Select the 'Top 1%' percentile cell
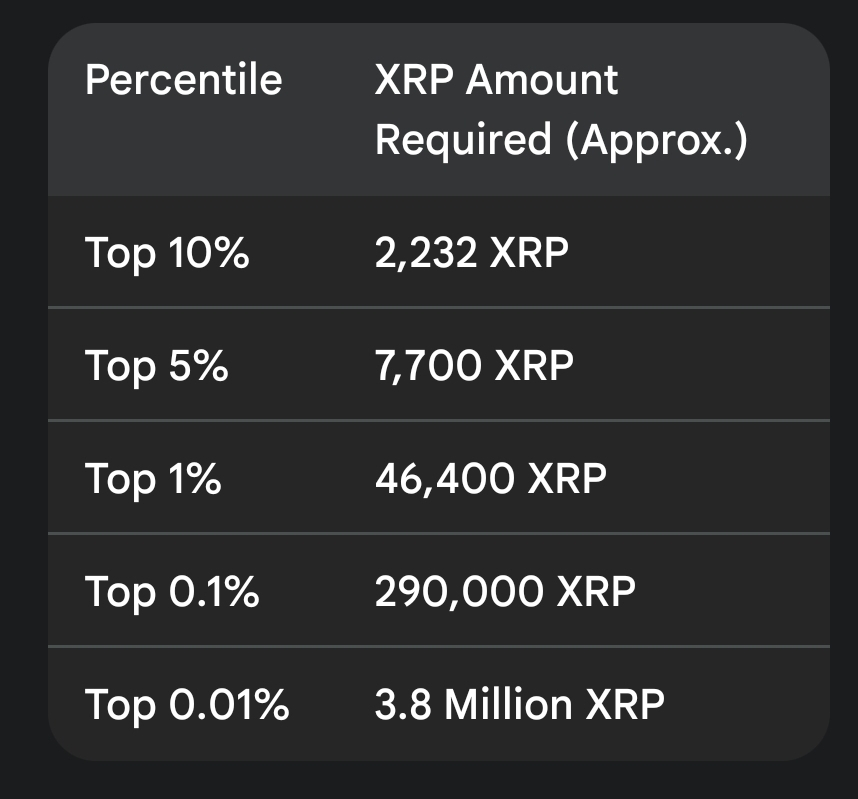This screenshot has height=799, width=858. click(153, 479)
